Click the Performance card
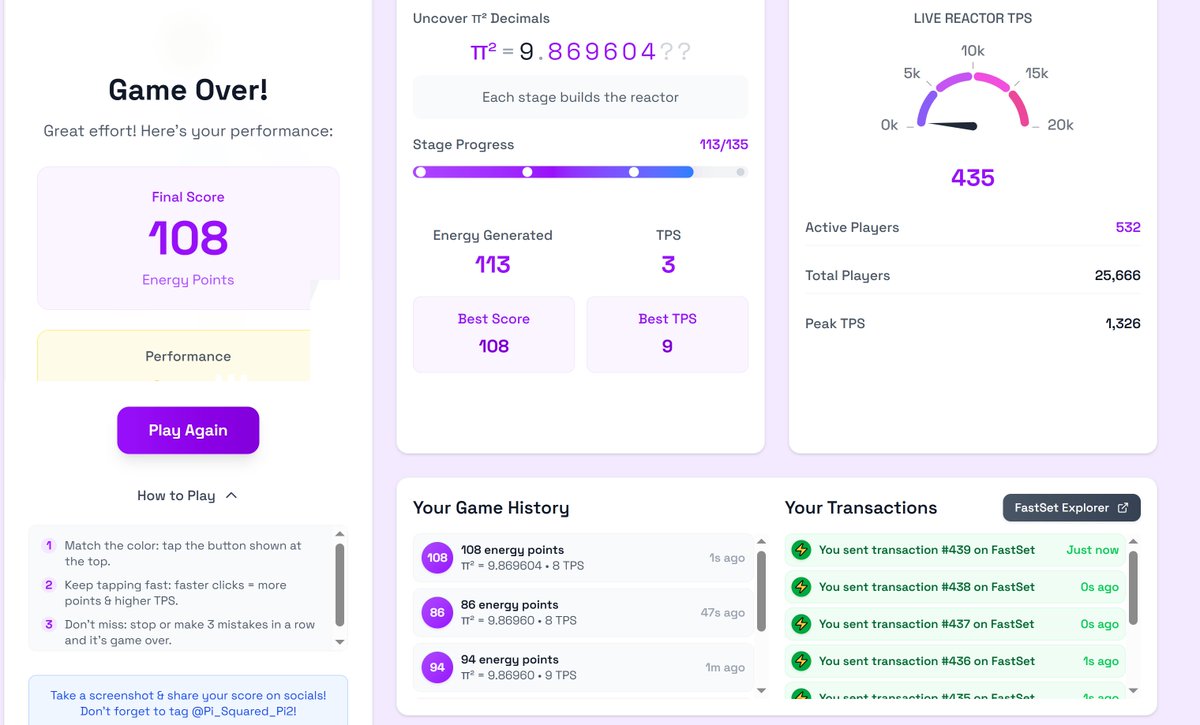 (174, 356)
